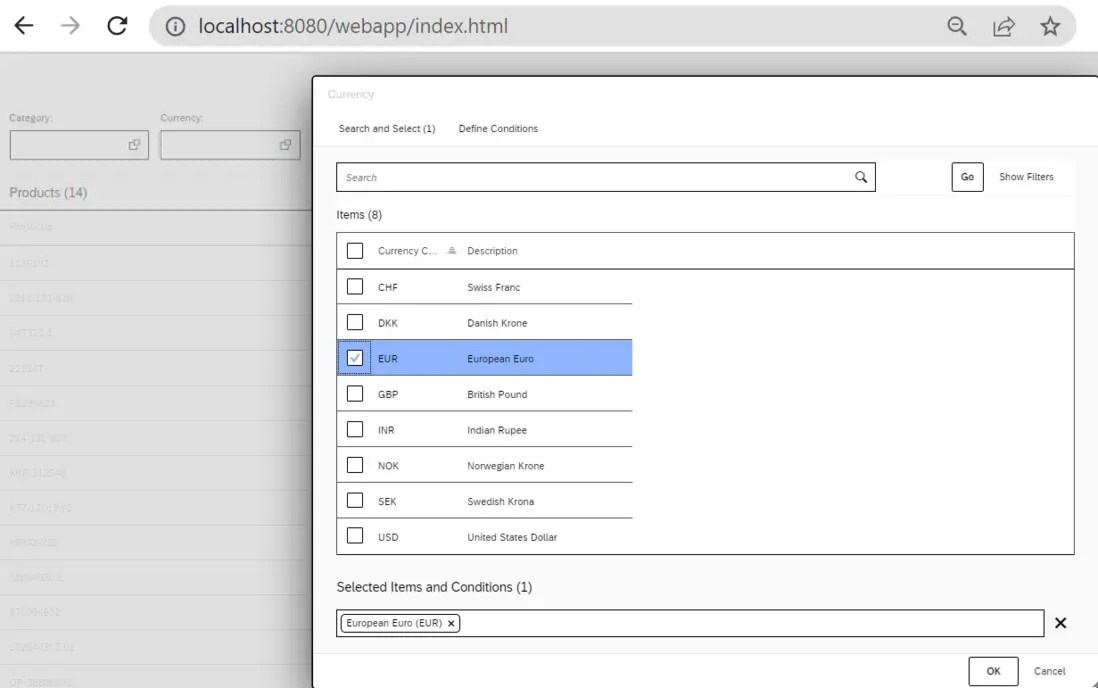The image size is (1098, 688).
Task: Open the Category value help icon
Action: point(136,144)
